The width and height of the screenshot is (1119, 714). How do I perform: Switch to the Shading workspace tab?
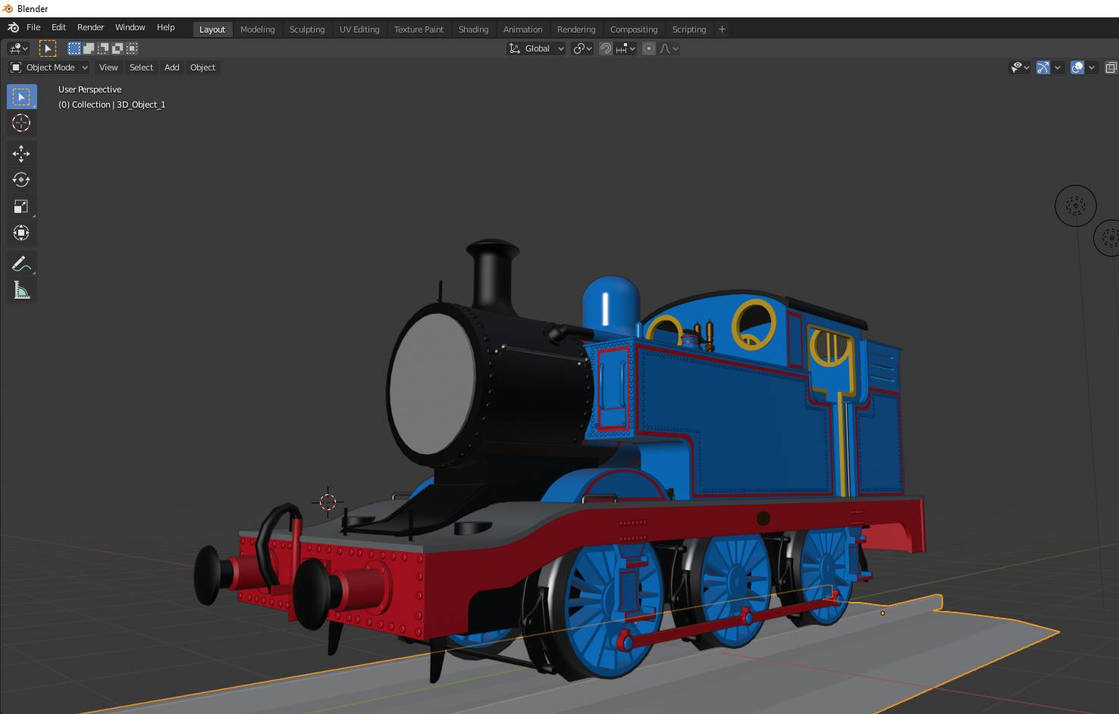473,29
